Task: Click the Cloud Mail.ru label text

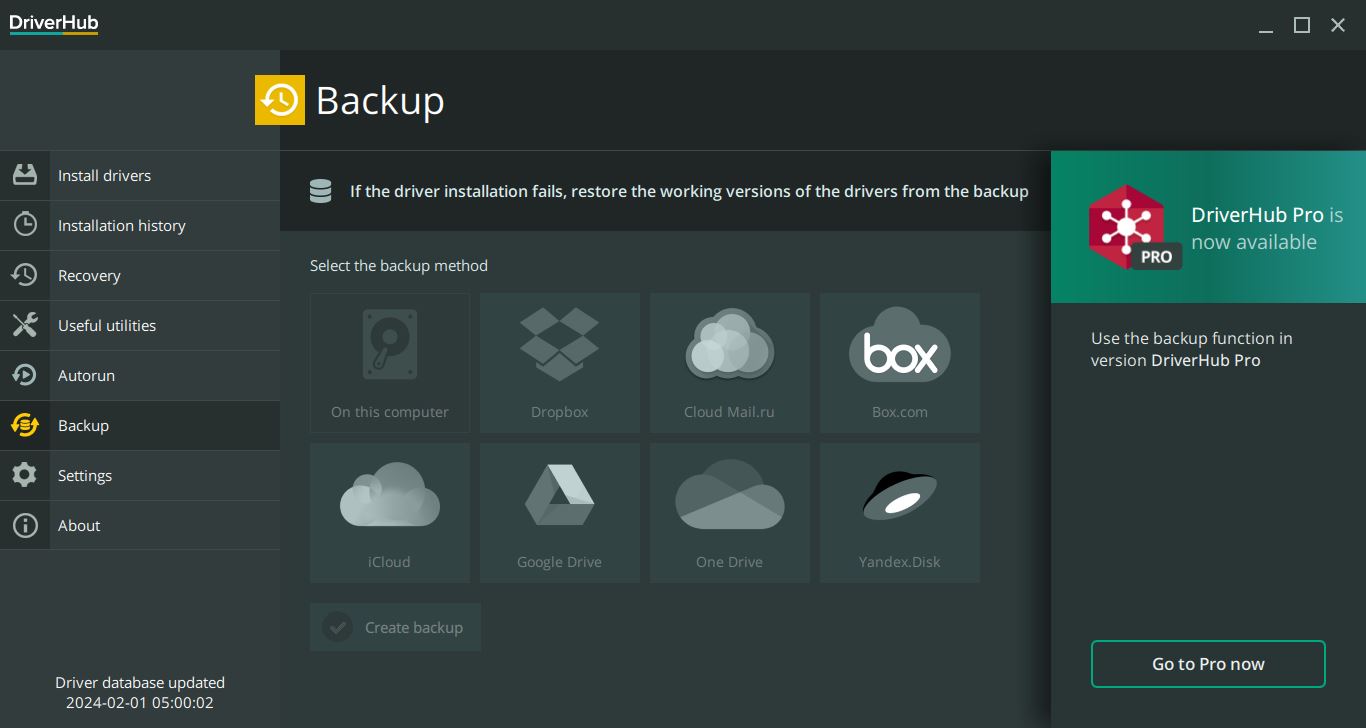Action: coord(729,412)
